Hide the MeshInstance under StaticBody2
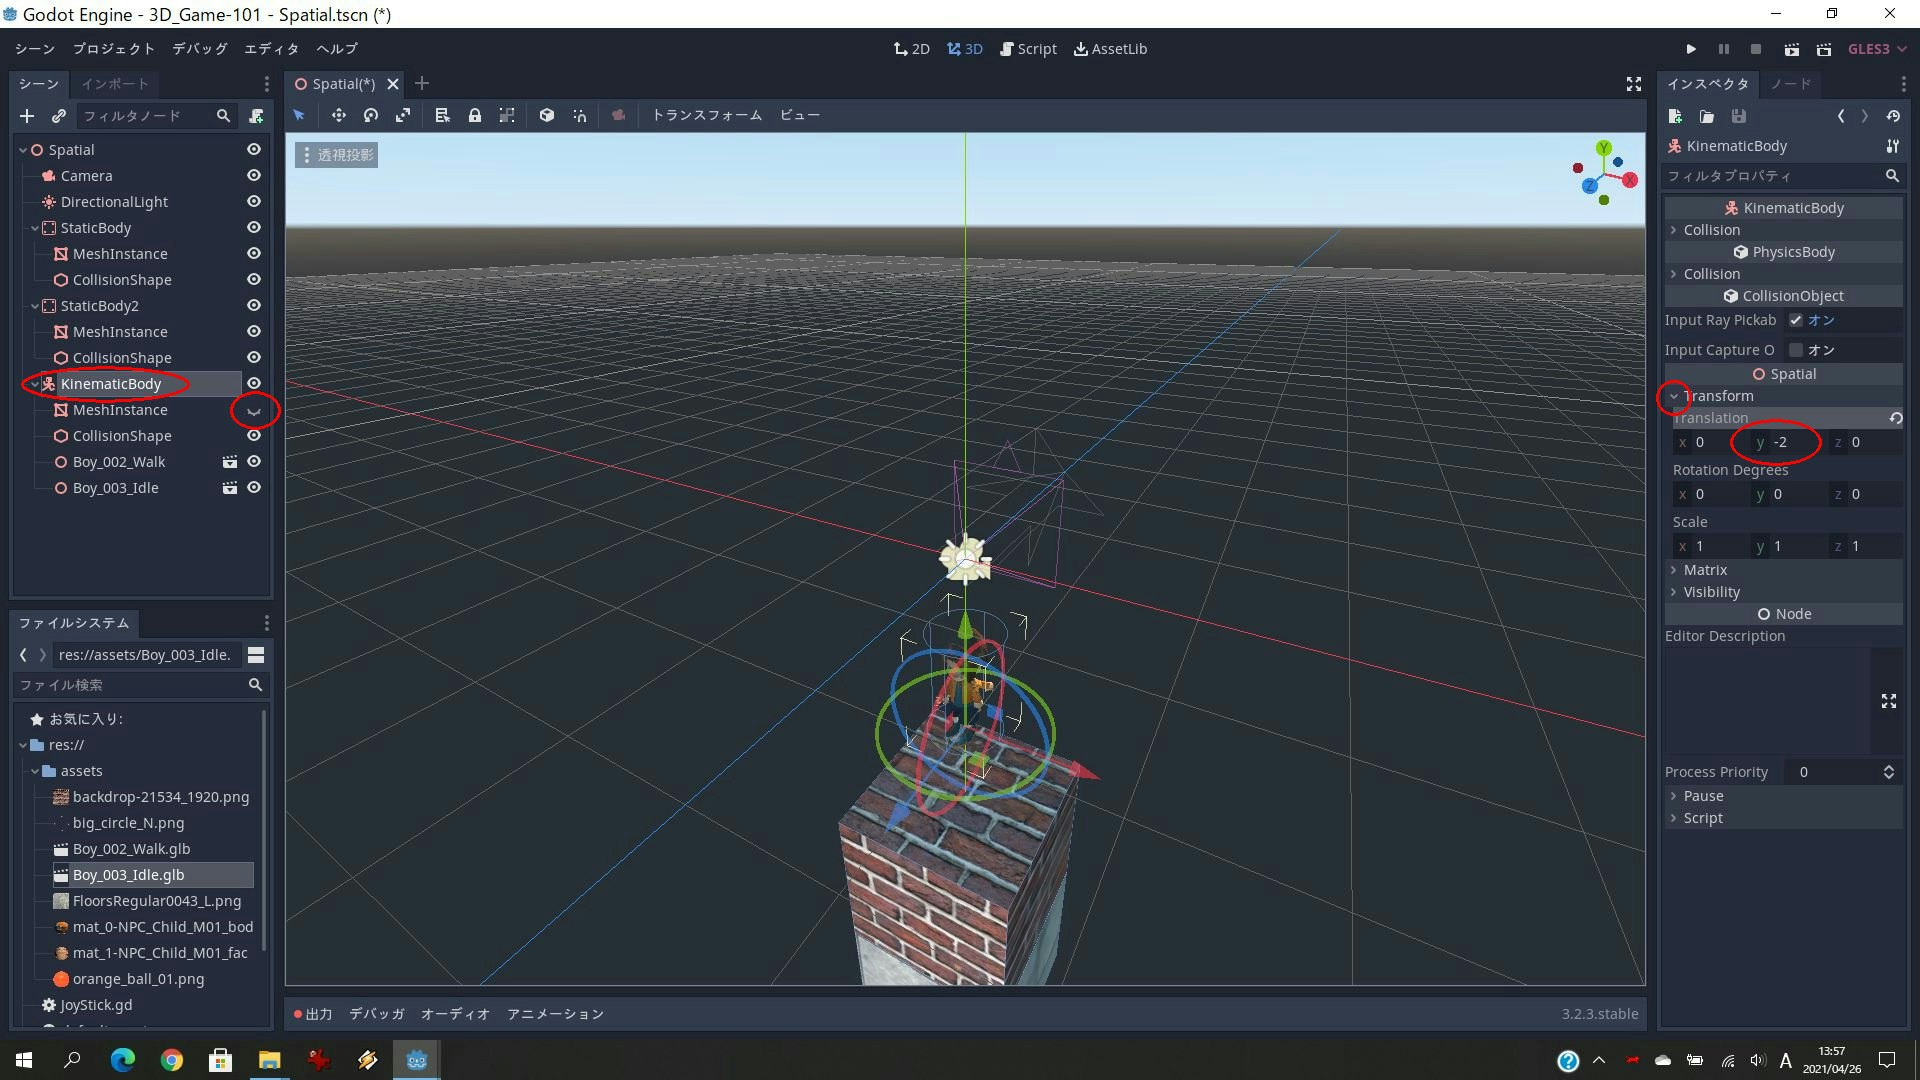Viewport: 1920px width, 1080px height. point(253,331)
